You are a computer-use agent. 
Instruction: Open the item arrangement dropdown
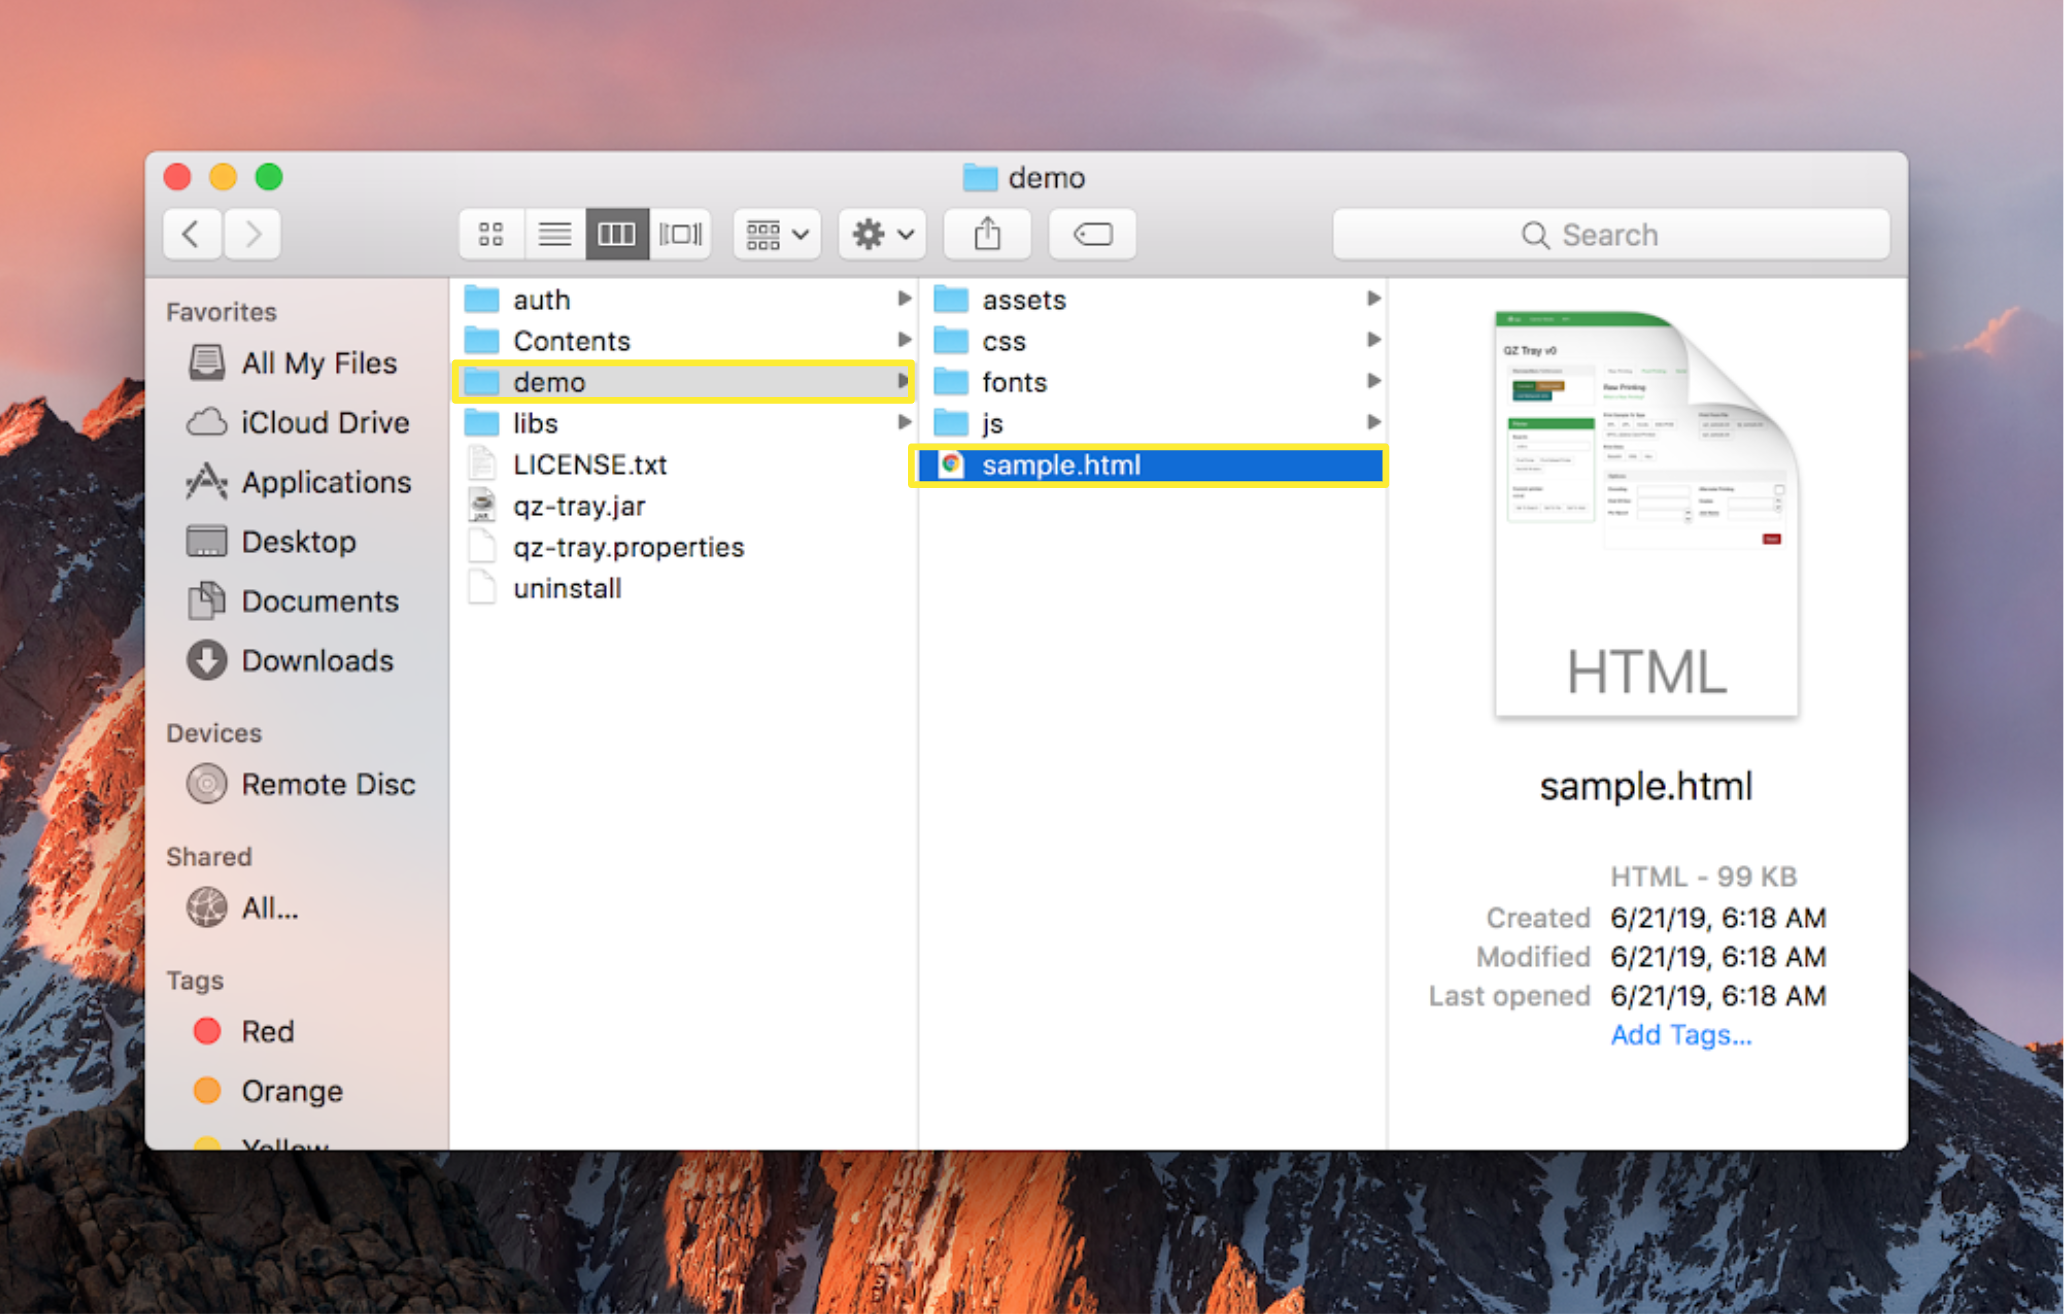coord(776,235)
